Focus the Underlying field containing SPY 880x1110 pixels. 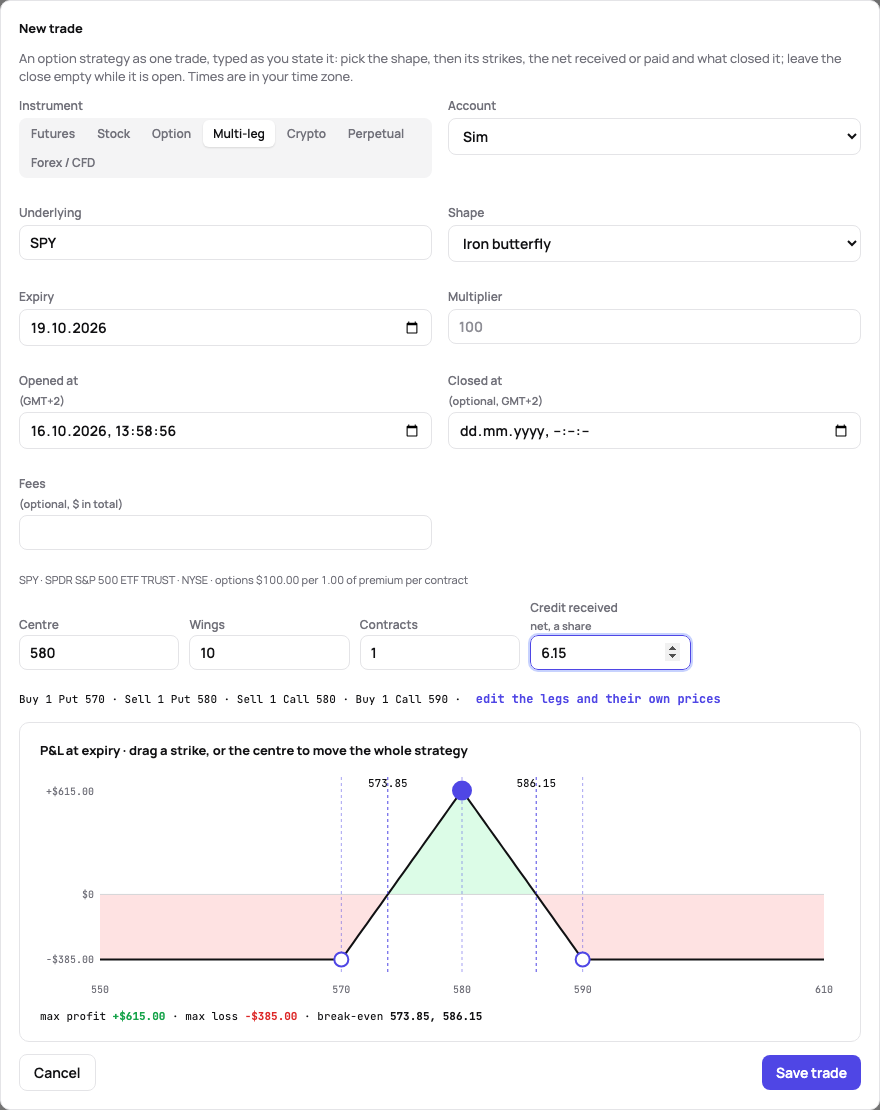[x=225, y=243]
